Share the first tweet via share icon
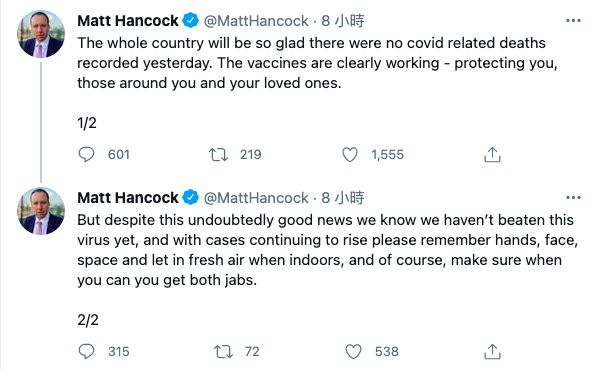The height and width of the screenshot is (370, 597). 492,155
